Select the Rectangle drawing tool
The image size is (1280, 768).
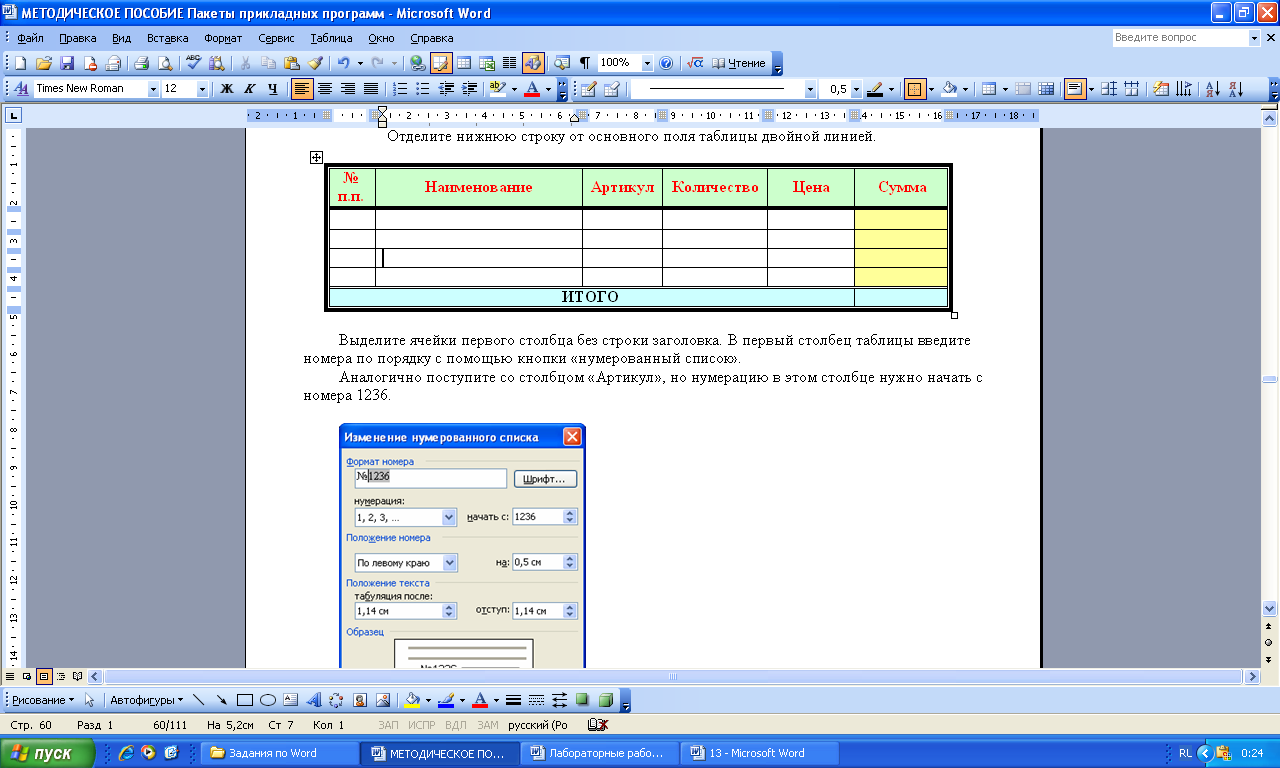point(245,700)
